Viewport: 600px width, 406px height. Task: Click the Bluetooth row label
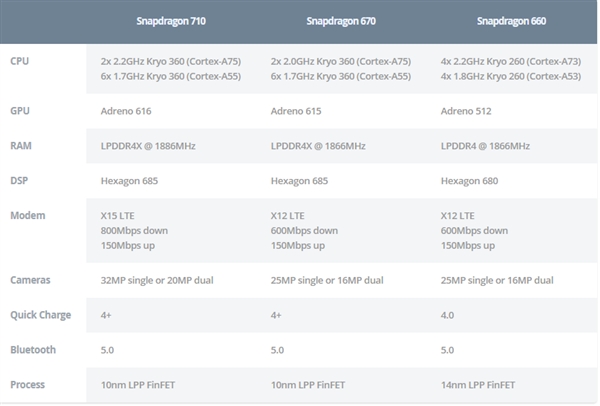coord(33,349)
